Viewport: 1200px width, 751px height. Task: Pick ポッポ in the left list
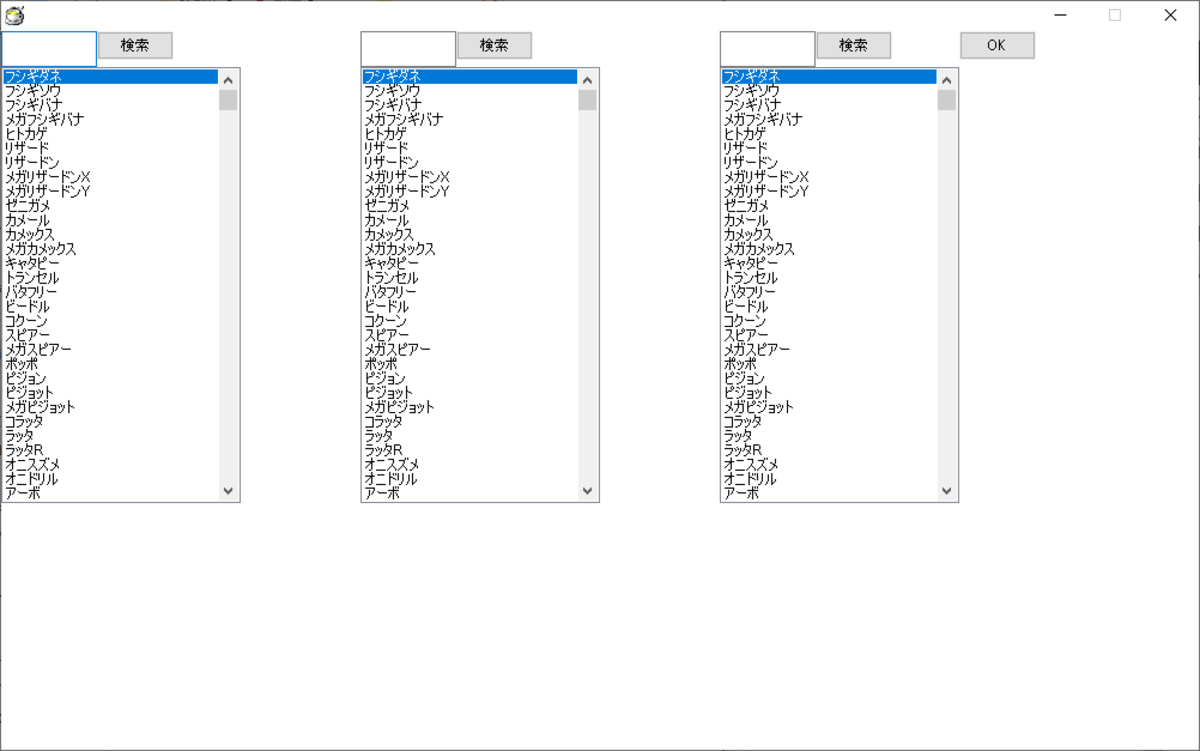[x=110, y=365]
